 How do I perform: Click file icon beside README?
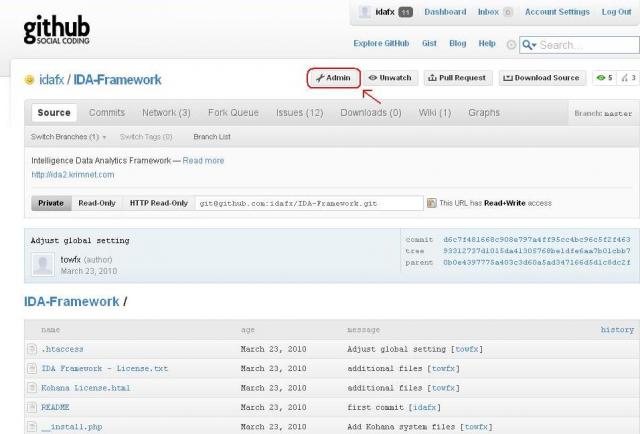pos(32,407)
